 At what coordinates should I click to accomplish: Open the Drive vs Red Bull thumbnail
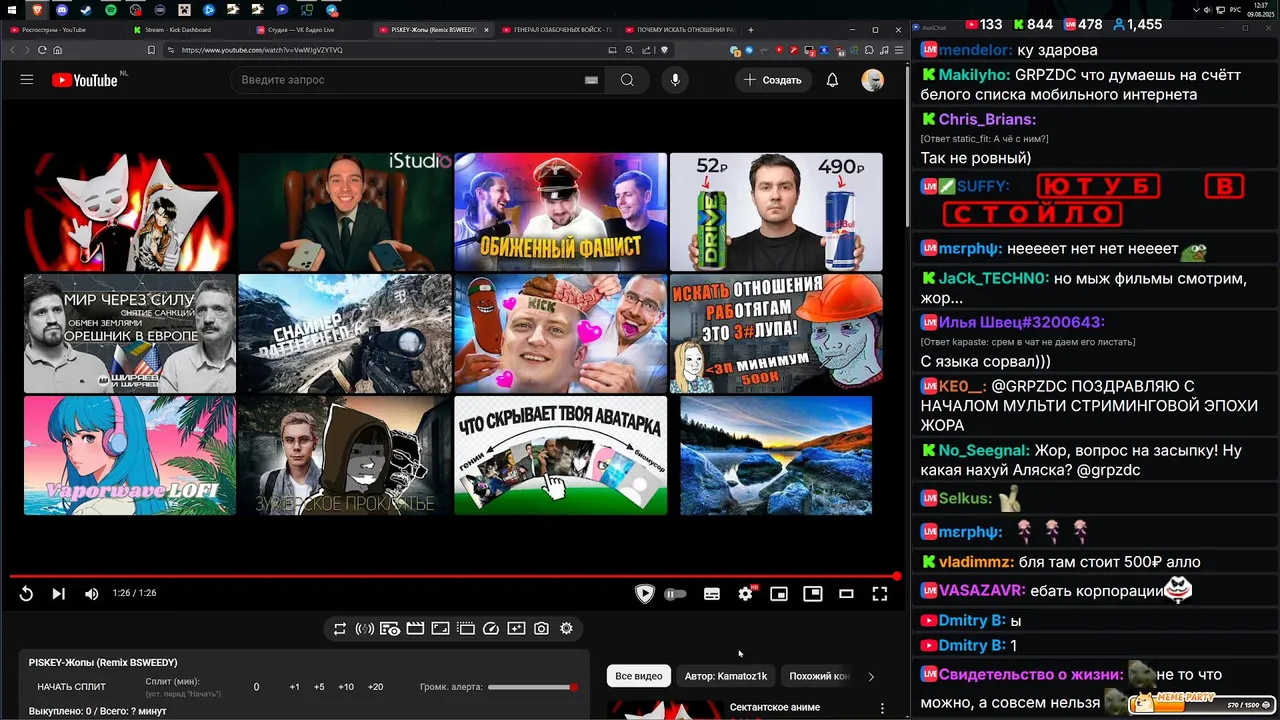776,212
